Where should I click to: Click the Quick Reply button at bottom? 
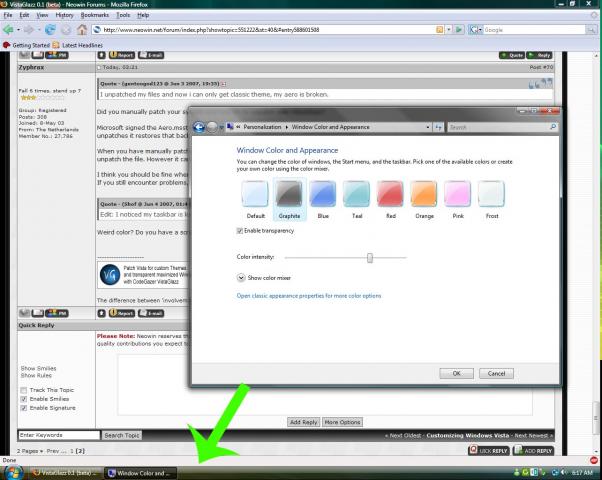pos(489,450)
